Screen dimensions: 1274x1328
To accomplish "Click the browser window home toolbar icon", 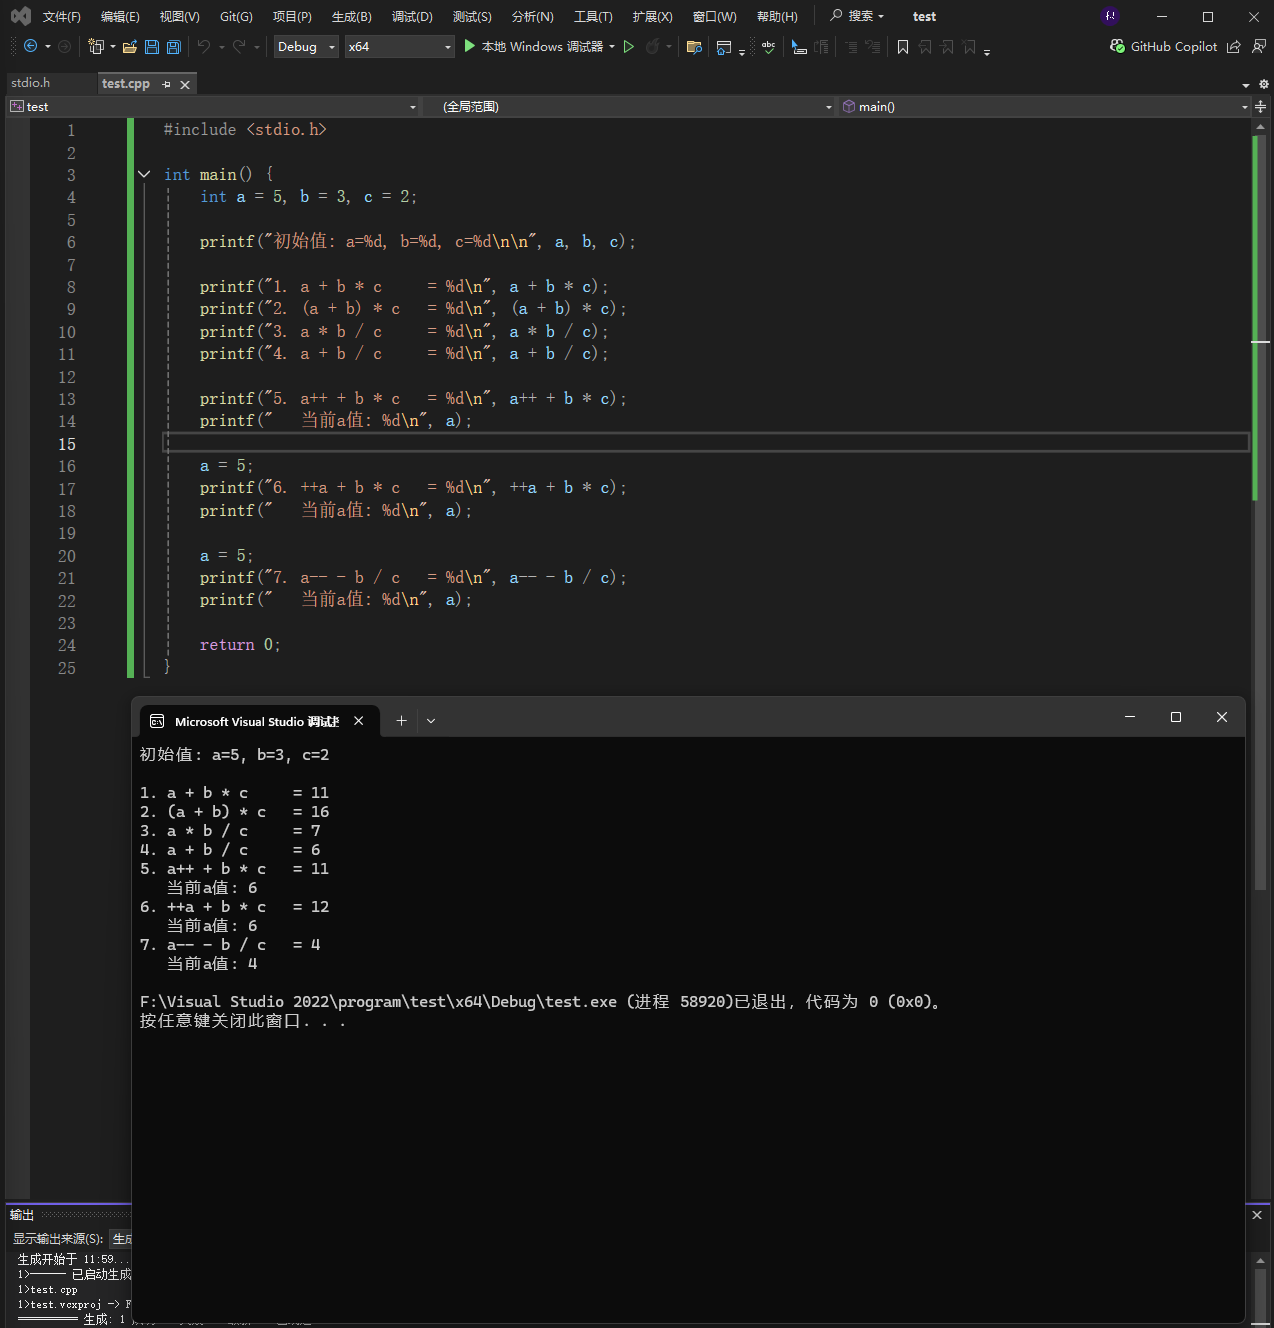I will tap(724, 46).
